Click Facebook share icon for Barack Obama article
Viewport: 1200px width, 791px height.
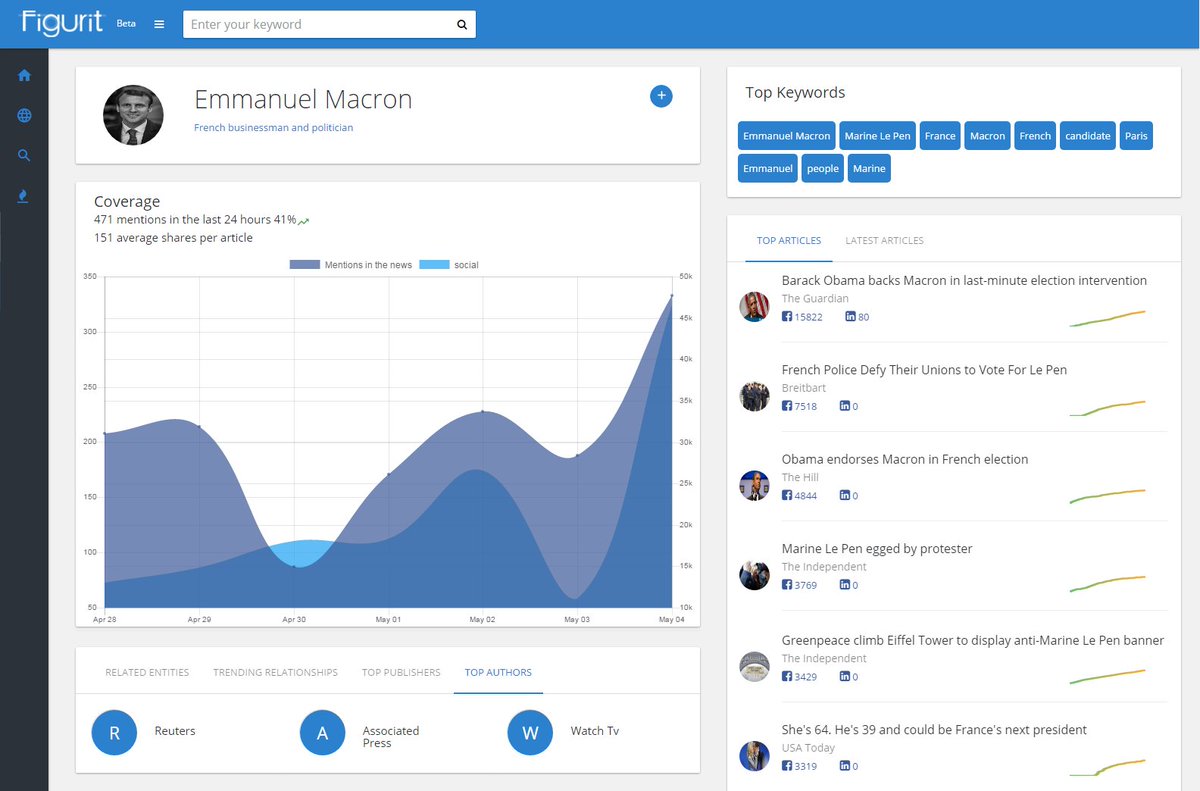tap(787, 317)
